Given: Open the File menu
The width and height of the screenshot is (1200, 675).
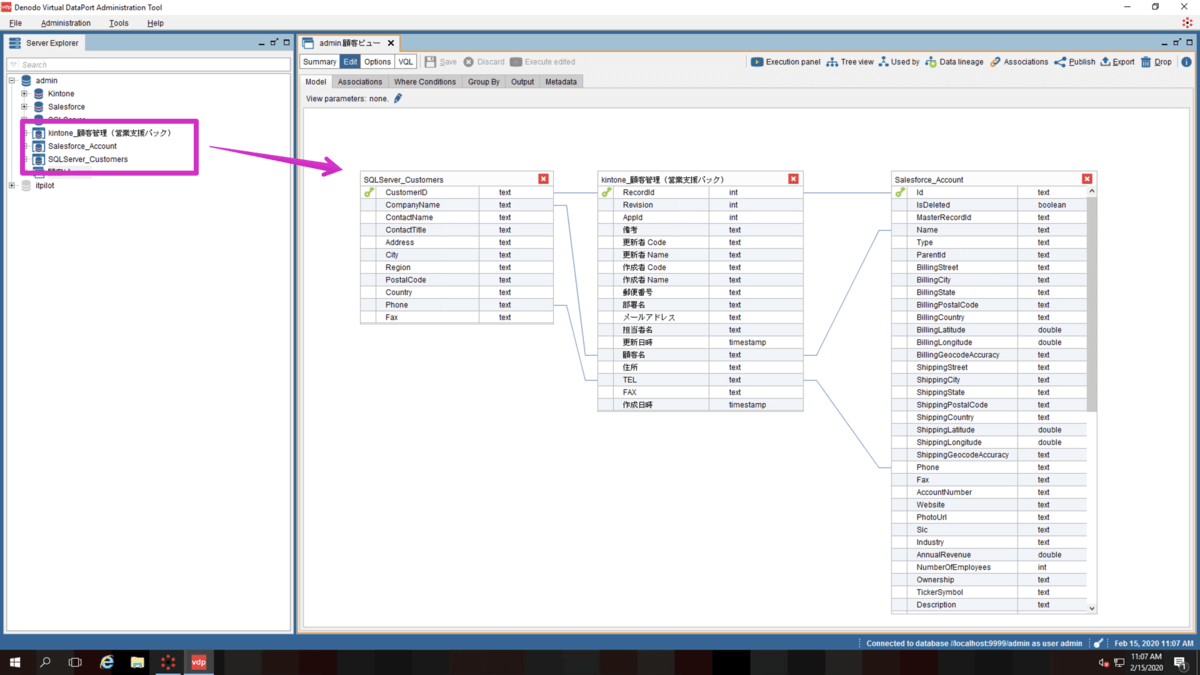Looking at the screenshot, I should click(x=15, y=23).
